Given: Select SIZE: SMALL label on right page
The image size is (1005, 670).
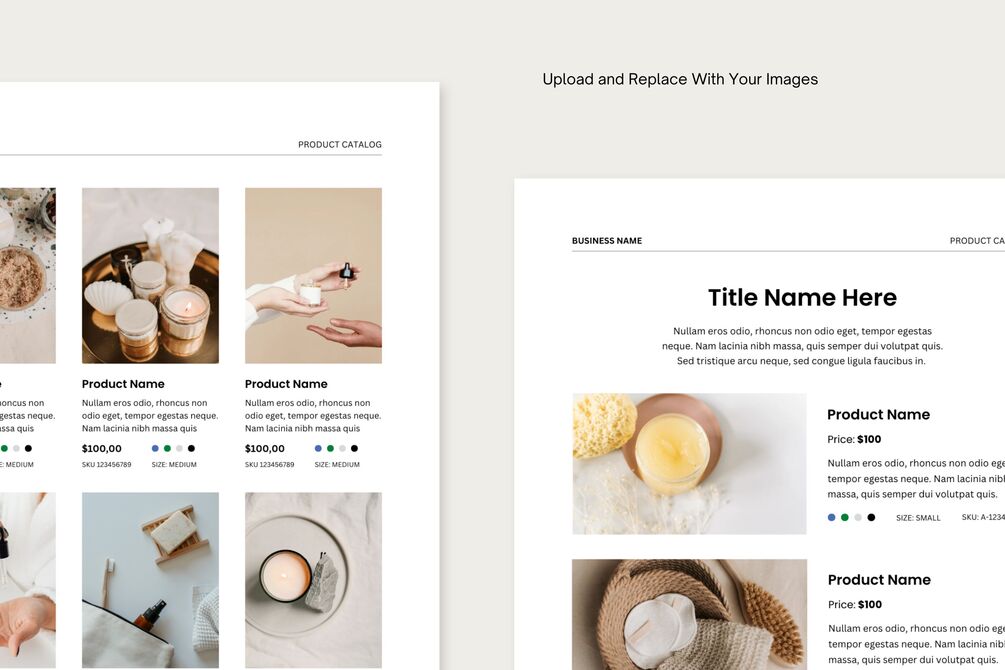Looking at the screenshot, I should point(918,518).
